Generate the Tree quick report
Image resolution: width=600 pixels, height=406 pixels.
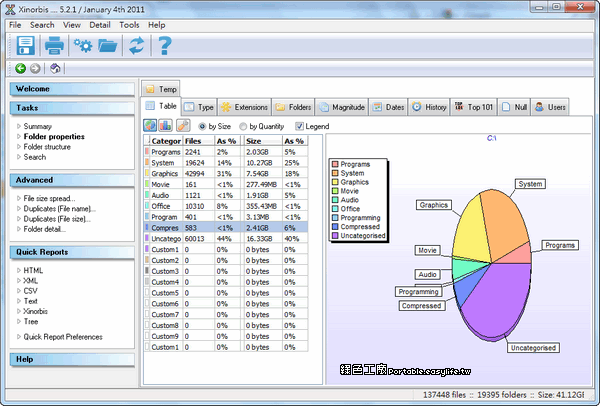[31, 321]
